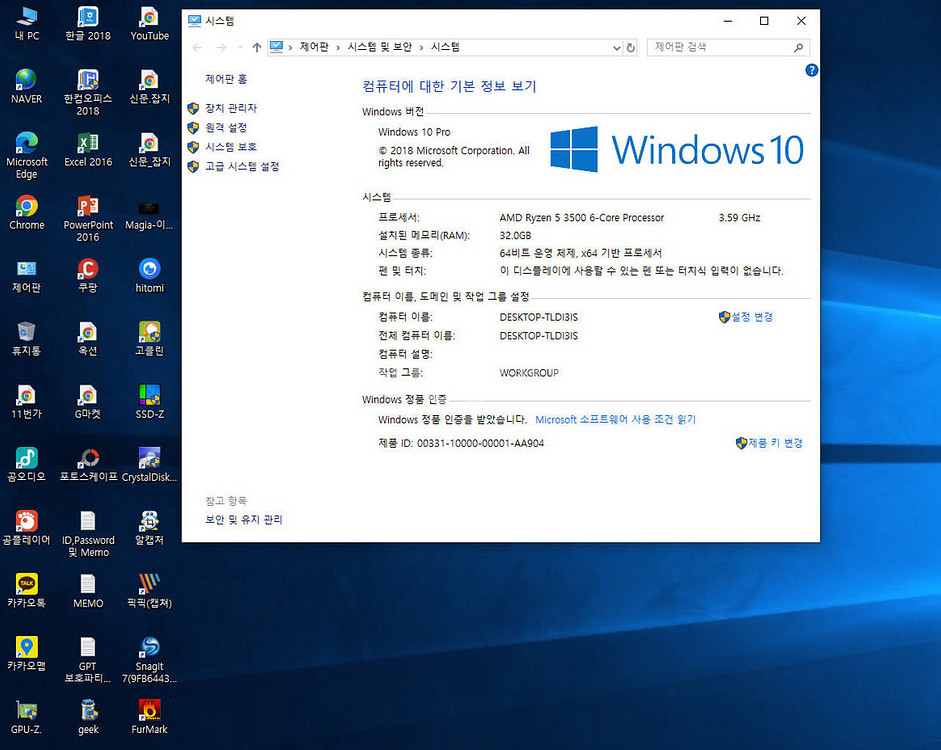Select the 제어판 desktop icon
941x750 pixels.
(x=26, y=276)
